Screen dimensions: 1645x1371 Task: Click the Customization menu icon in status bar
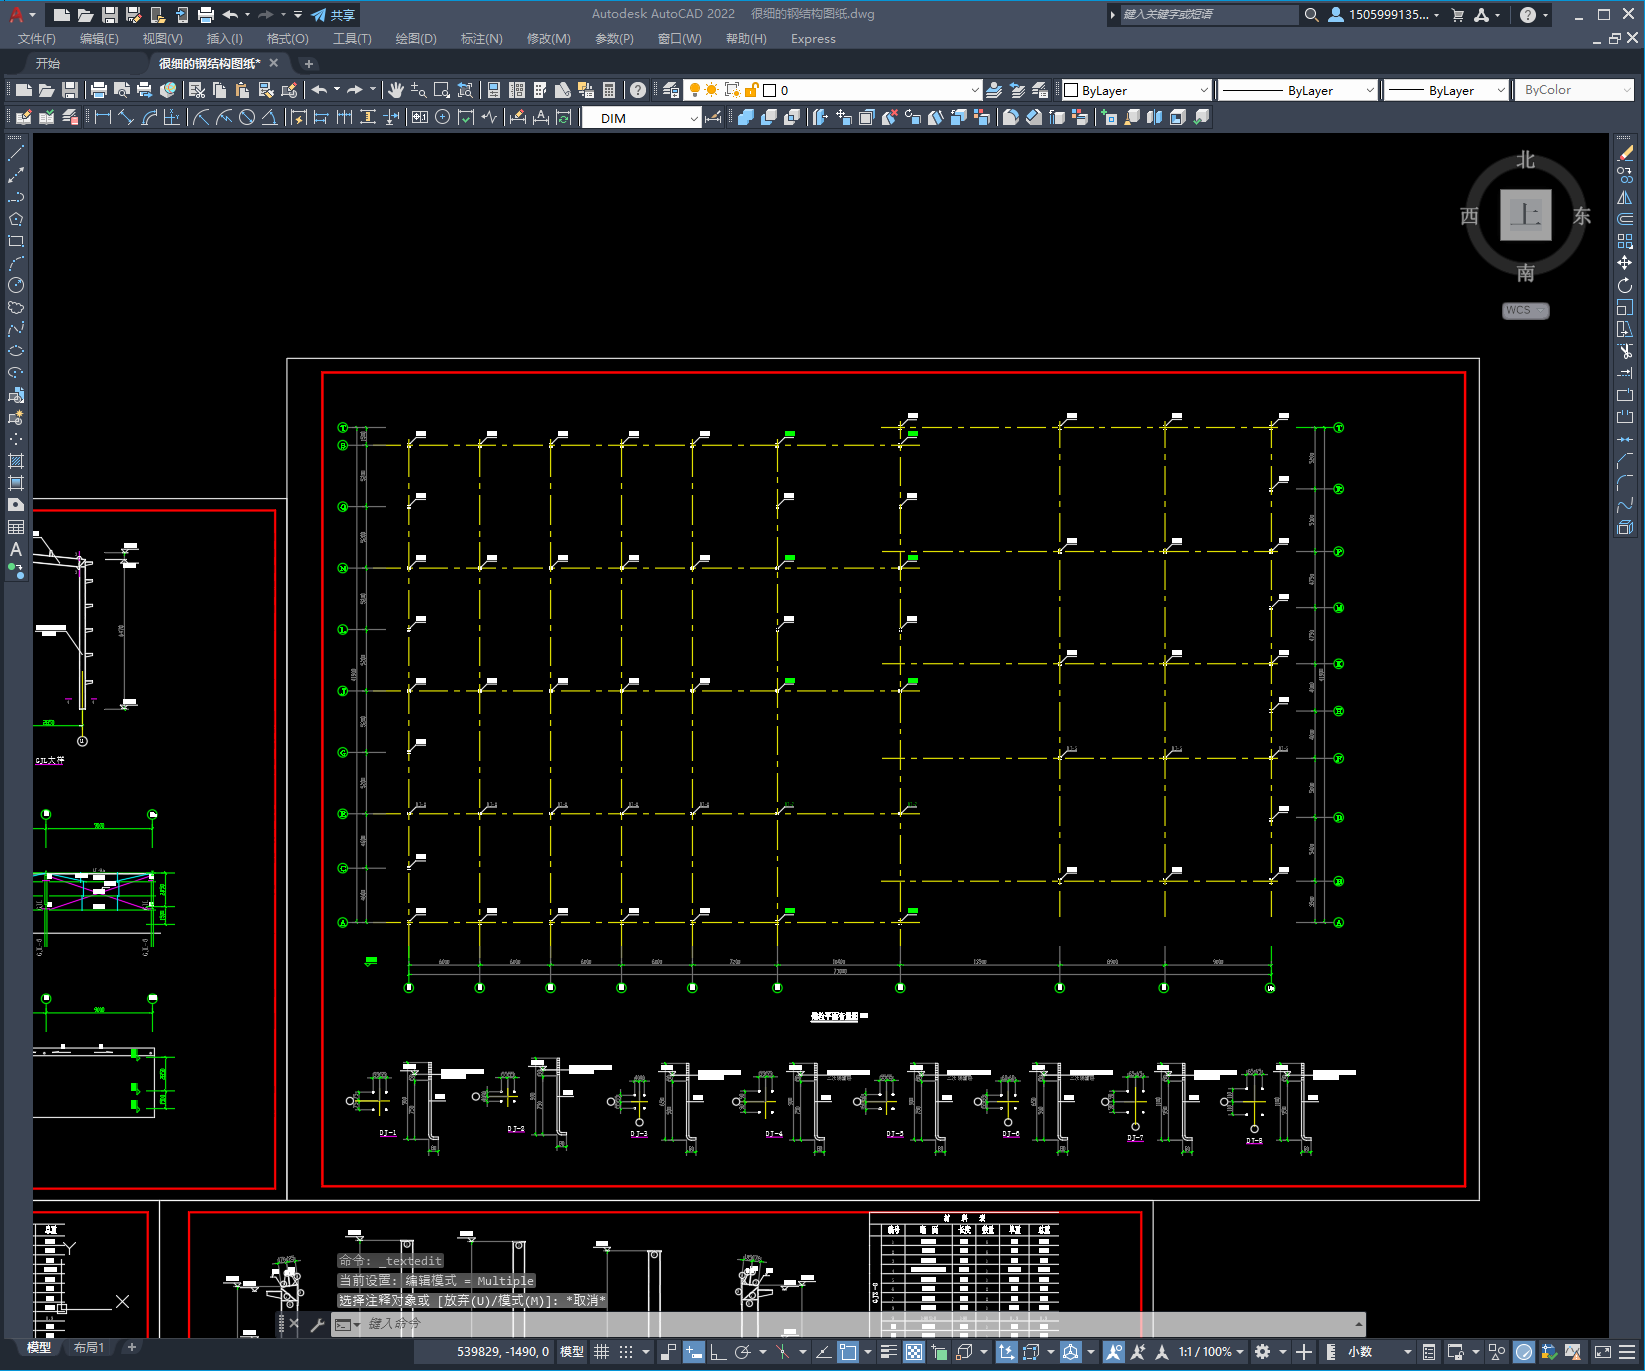point(1629,1352)
